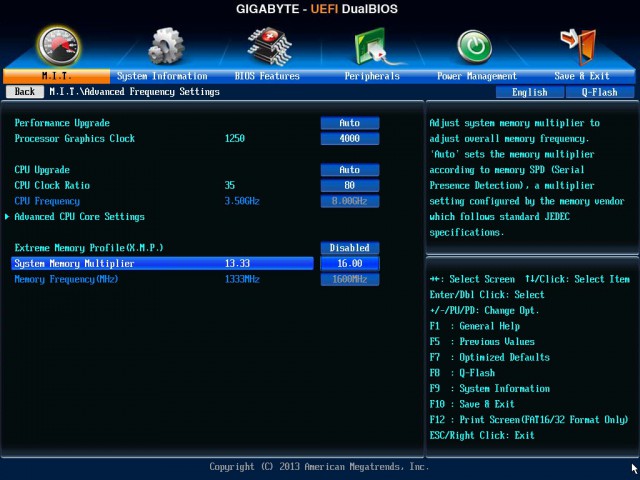Screen dimensions: 640x480
Task: Click the English language button
Action: point(530,92)
